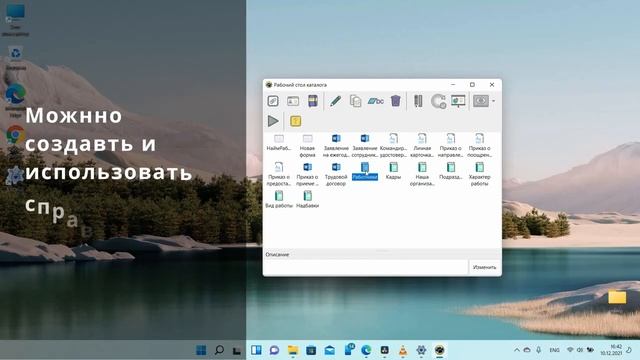Screen dimensions: 640x360
Task: Open Microsoft Store from the taskbar
Action: tap(311, 350)
